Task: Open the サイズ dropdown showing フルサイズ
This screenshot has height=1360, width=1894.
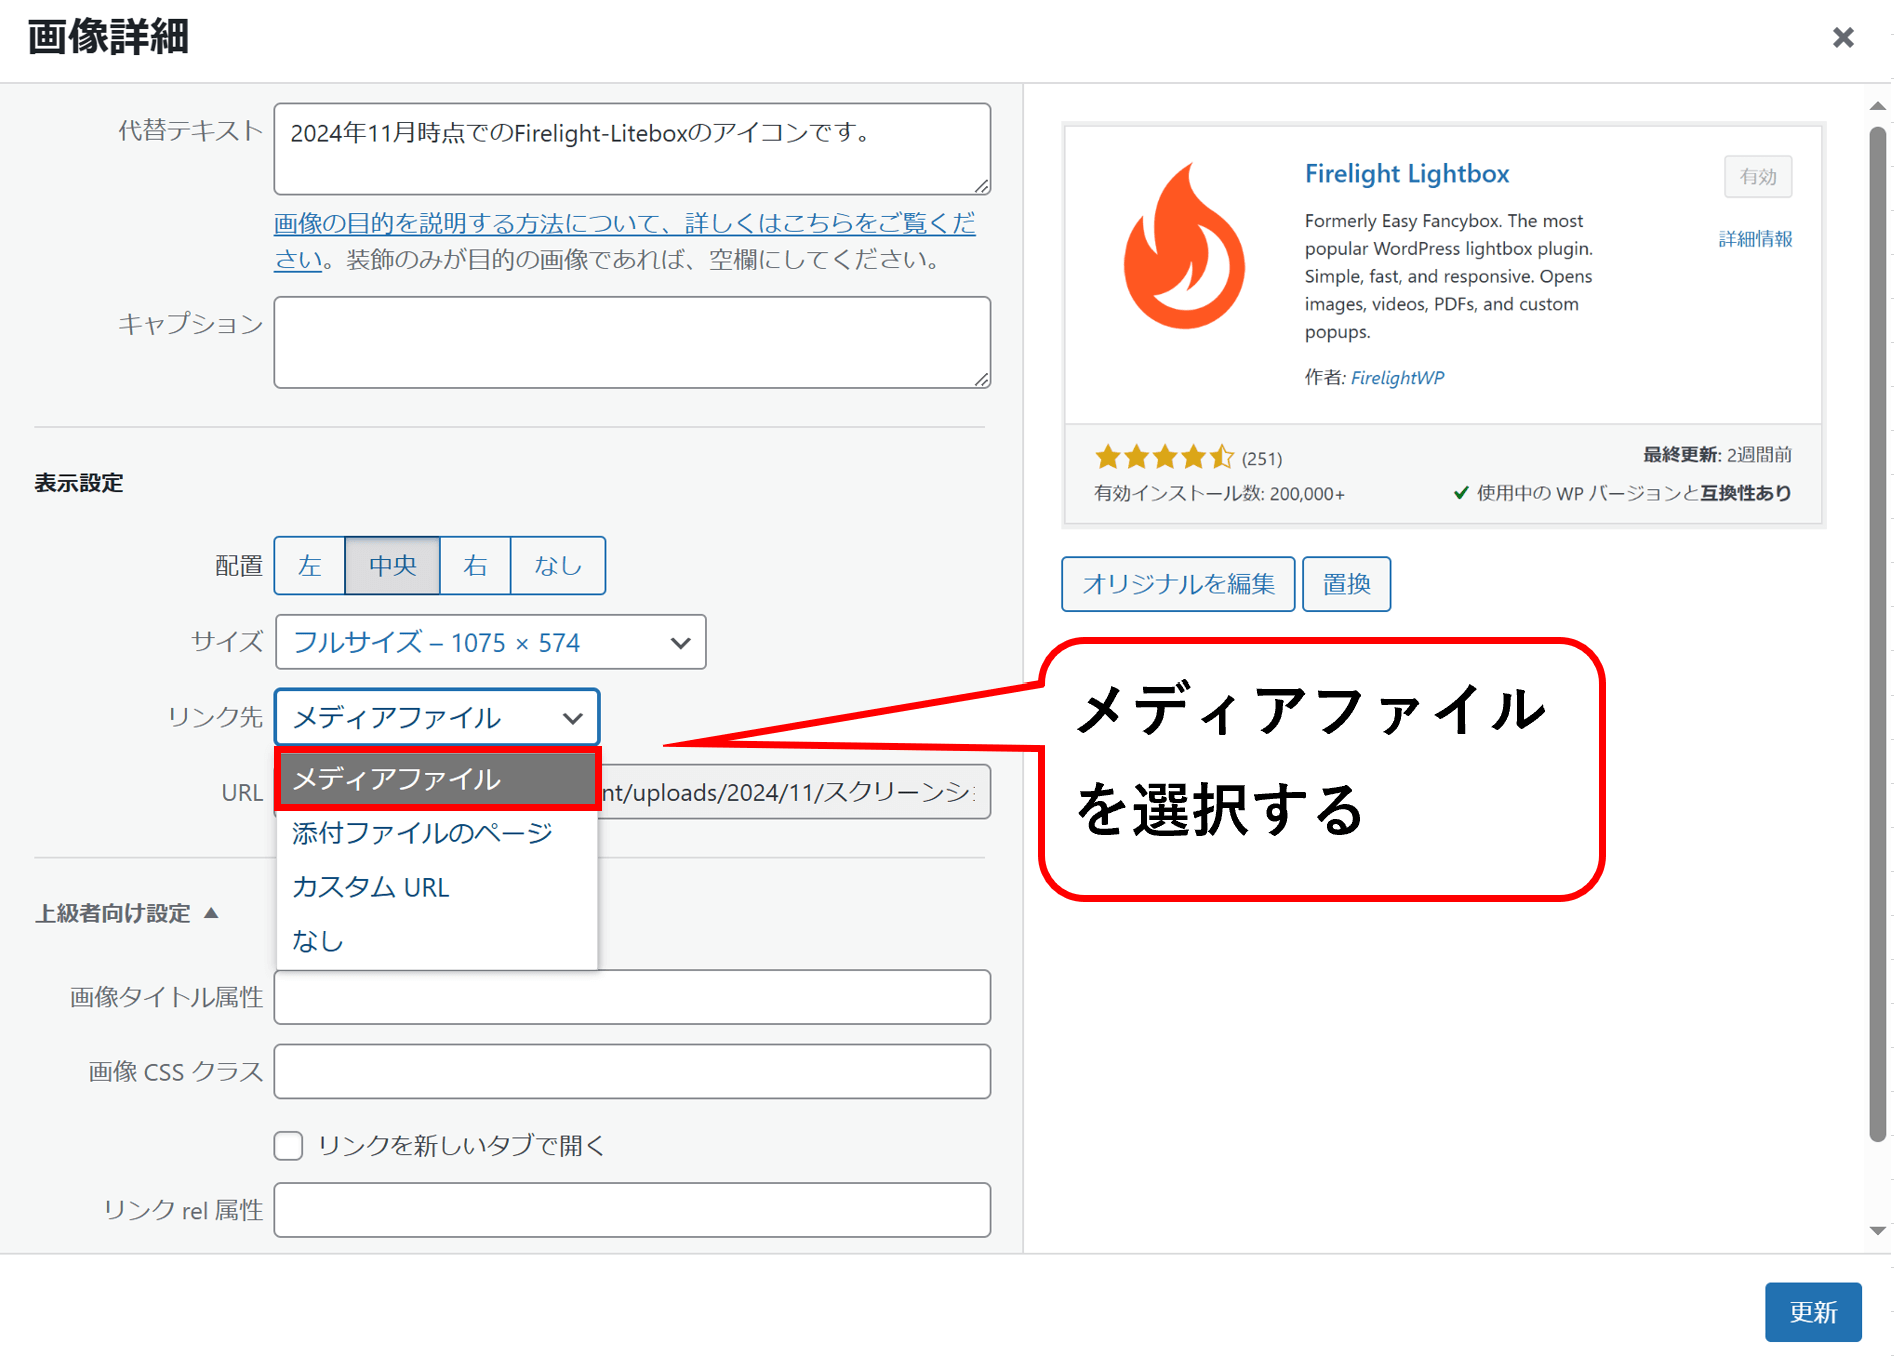Action: pos(490,642)
